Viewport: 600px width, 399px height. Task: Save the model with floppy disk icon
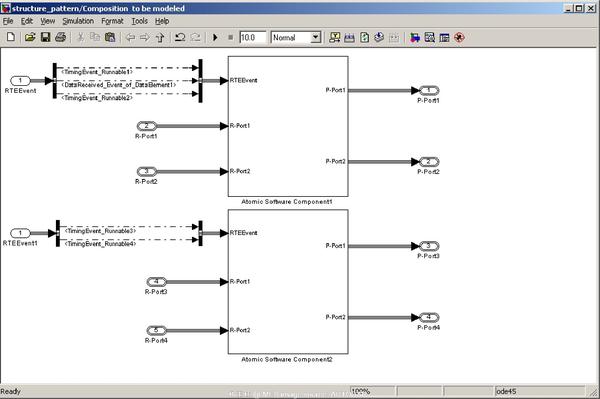point(46,37)
